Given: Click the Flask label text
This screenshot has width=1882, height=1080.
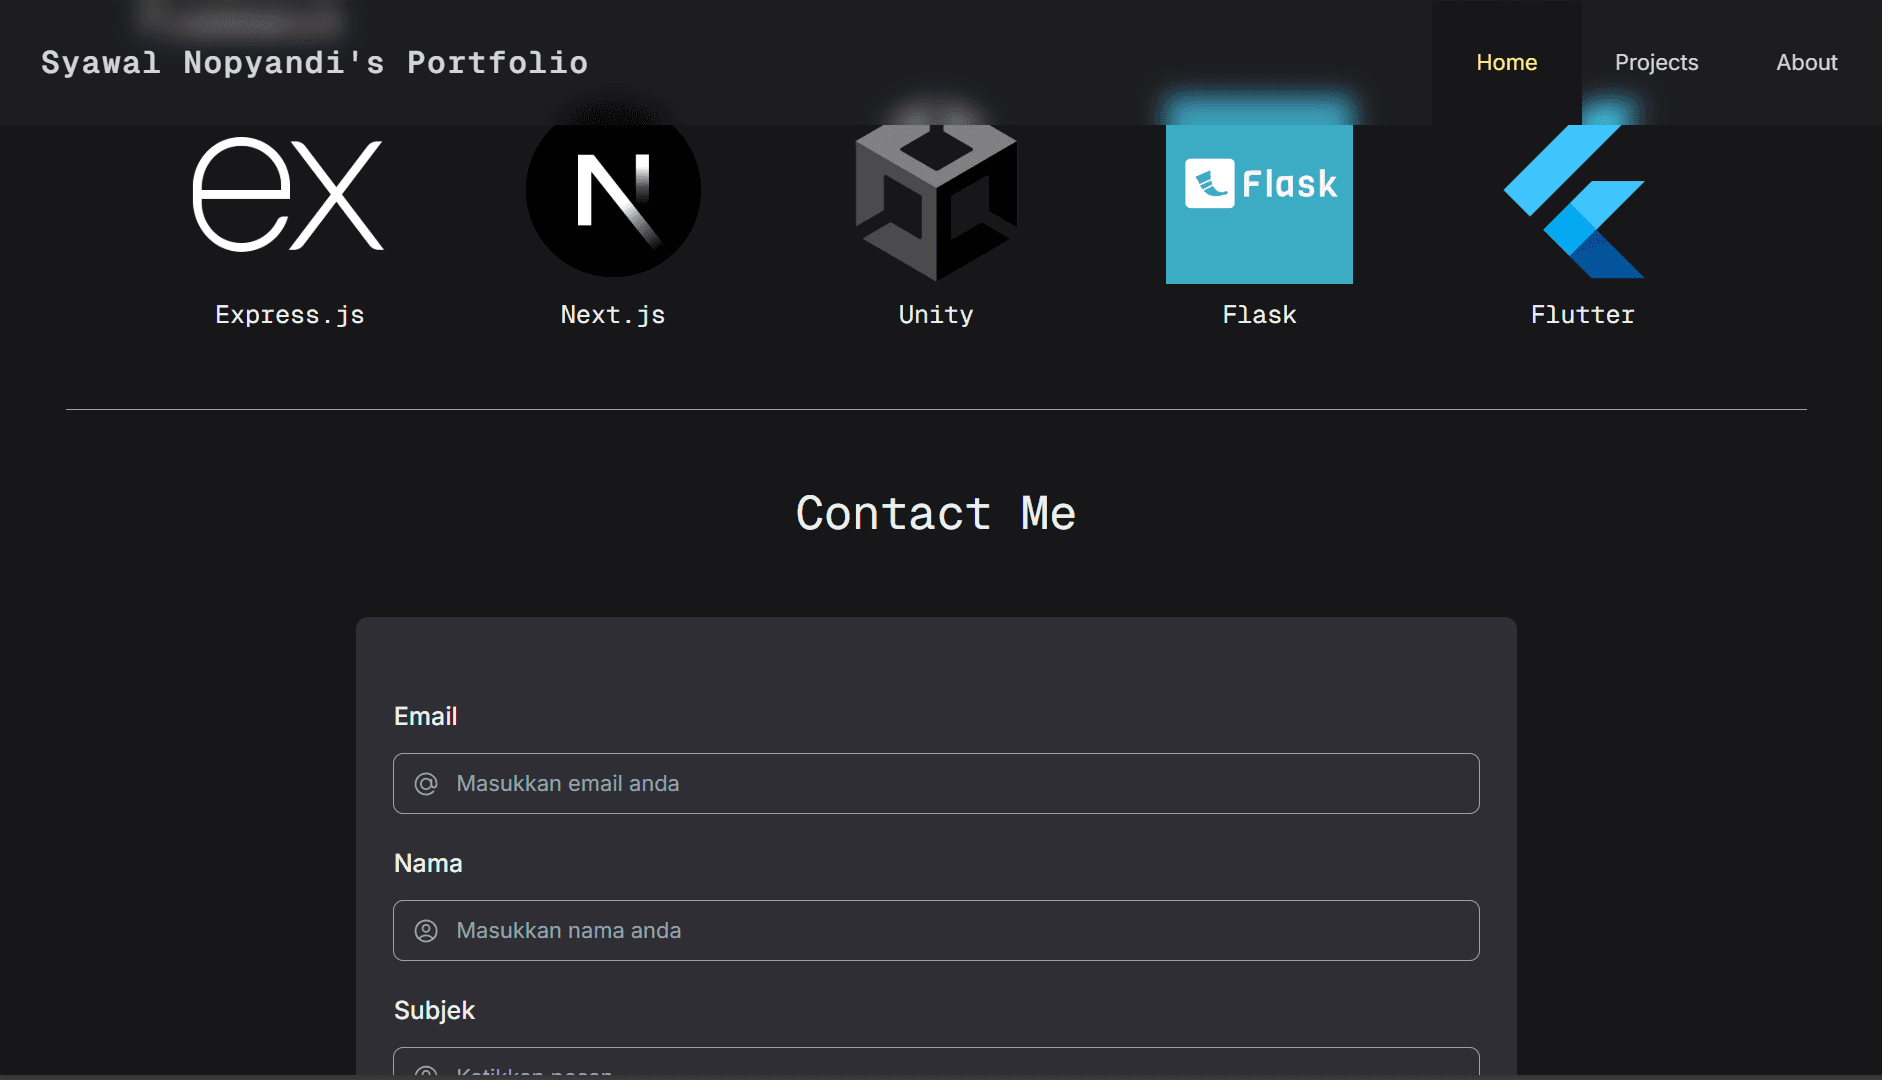Looking at the screenshot, I should coord(1259,314).
